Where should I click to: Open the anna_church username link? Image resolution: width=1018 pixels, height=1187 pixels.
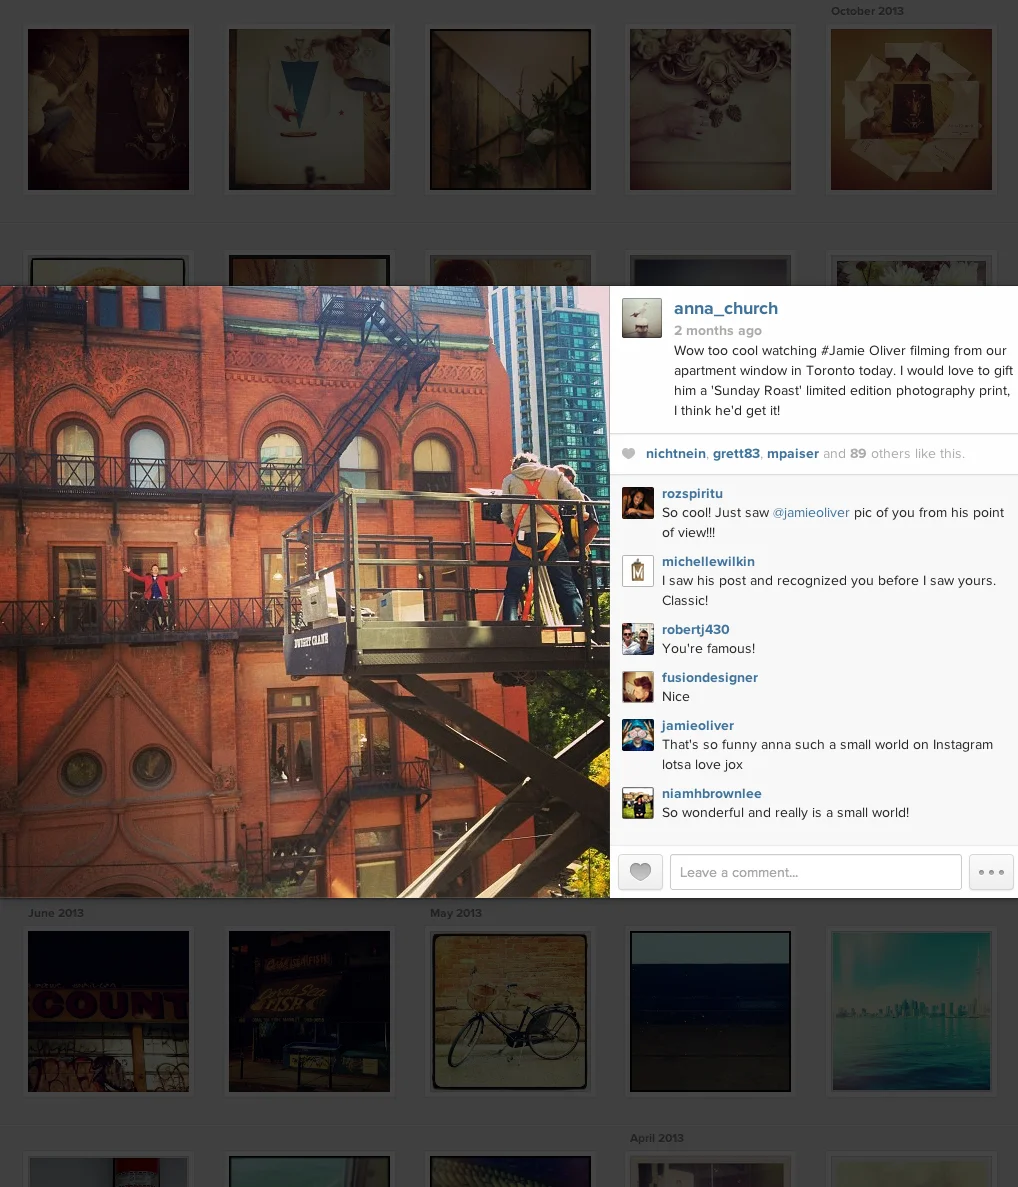click(725, 308)
